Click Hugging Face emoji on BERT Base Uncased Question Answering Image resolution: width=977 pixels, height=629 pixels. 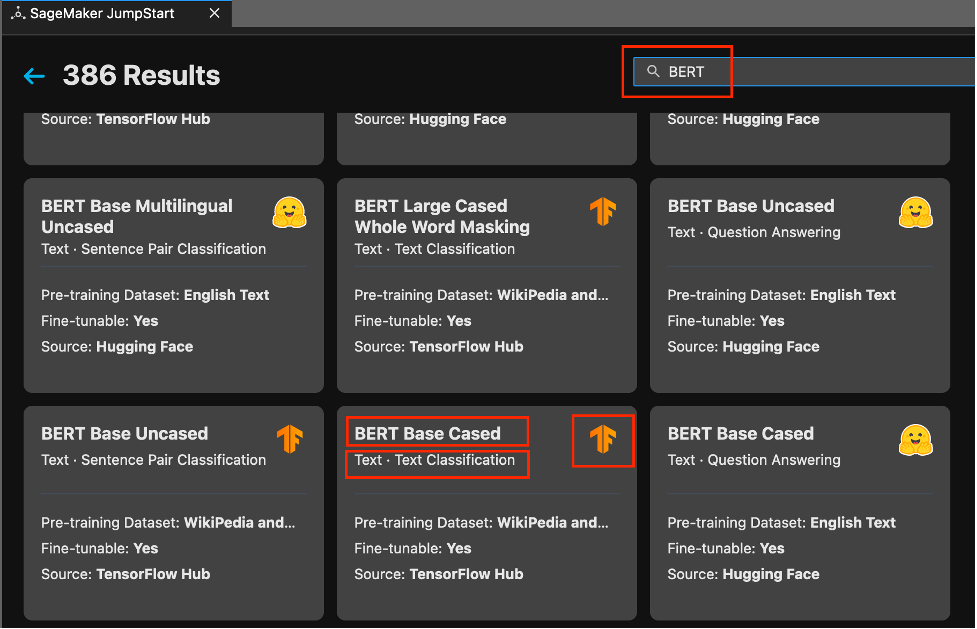pos(915,212)
